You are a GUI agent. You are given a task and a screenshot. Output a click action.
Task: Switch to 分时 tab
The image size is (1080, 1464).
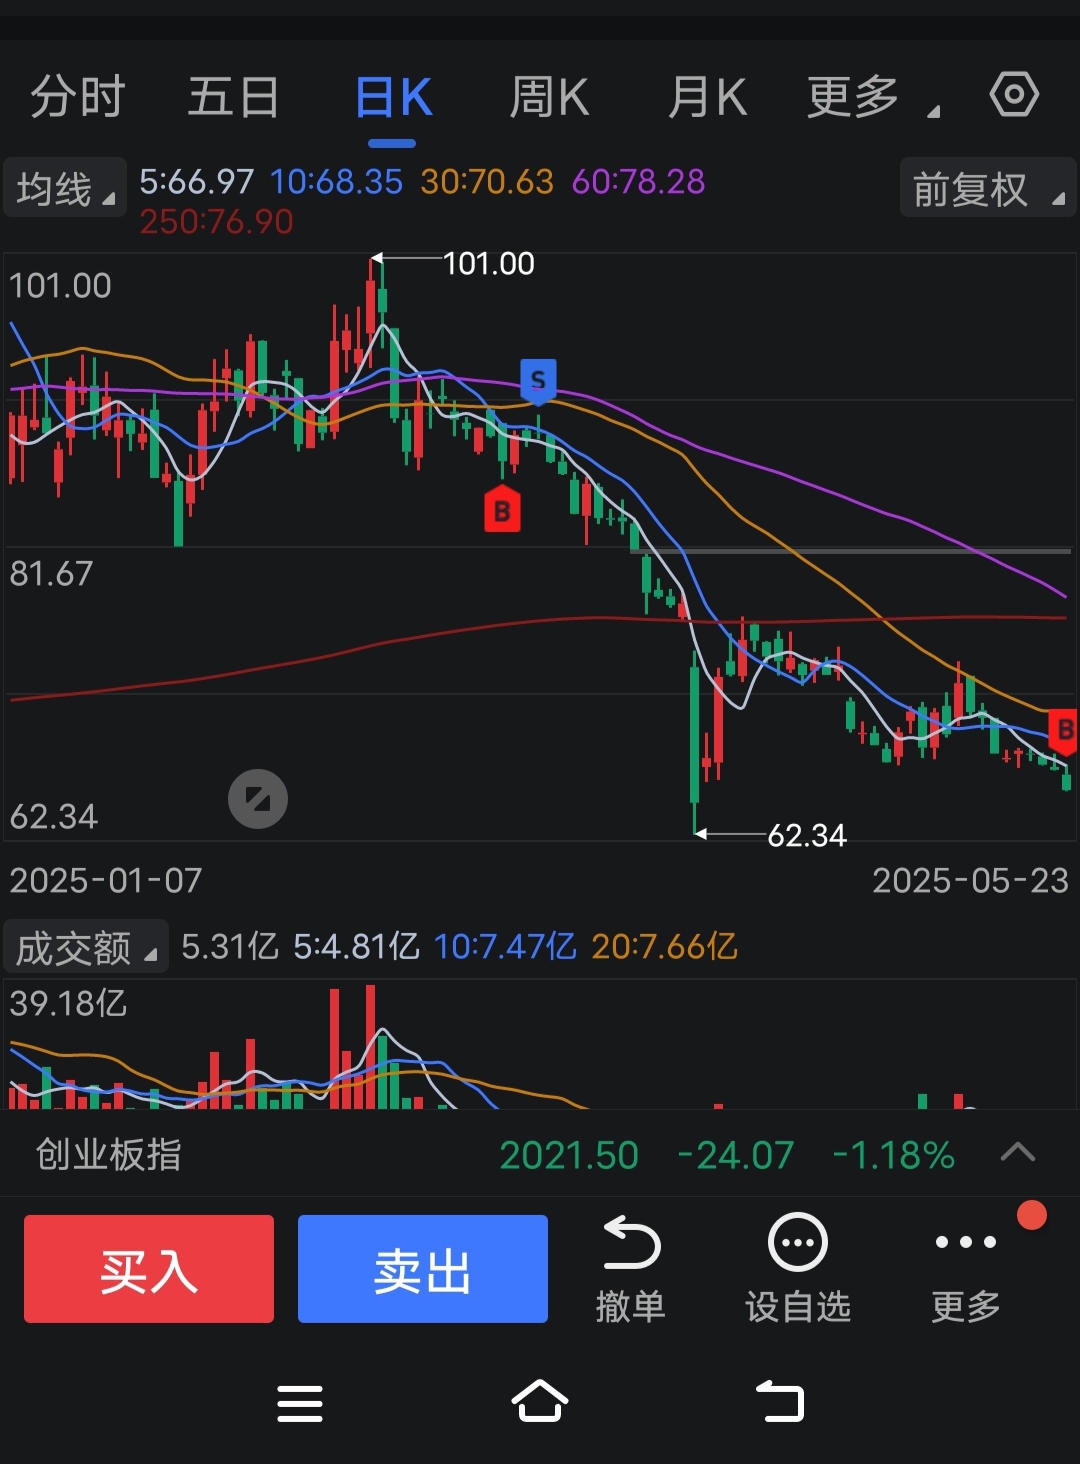[x=77, y=98]
